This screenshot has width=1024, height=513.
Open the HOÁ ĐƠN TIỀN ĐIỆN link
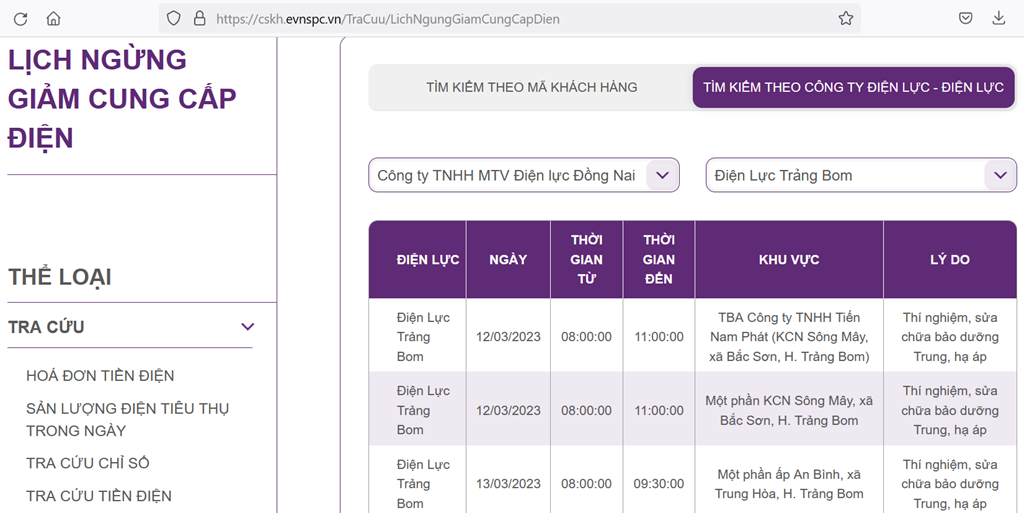pyautogui.click(x=100, y=375)
